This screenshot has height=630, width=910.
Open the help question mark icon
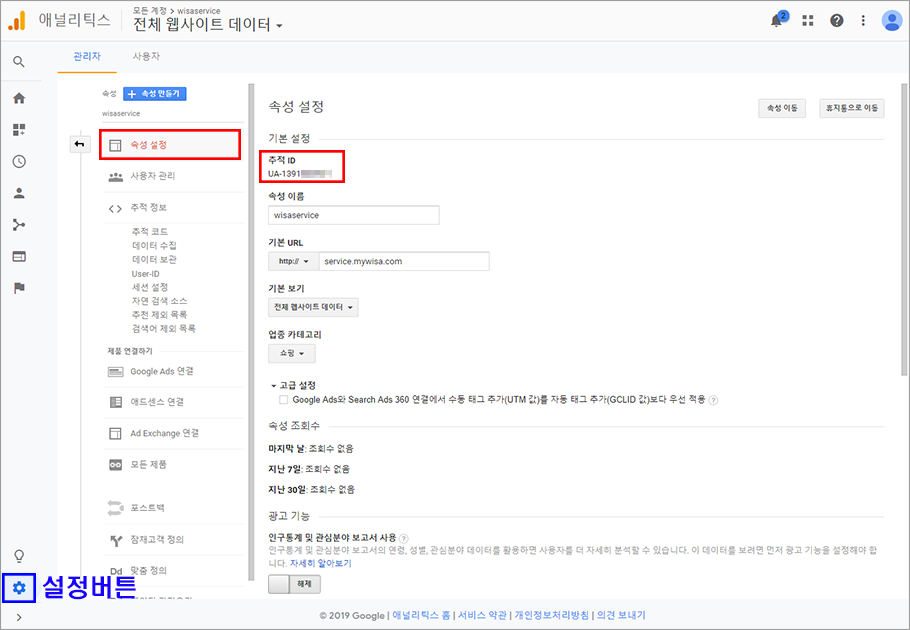click(x=836, y=21)
